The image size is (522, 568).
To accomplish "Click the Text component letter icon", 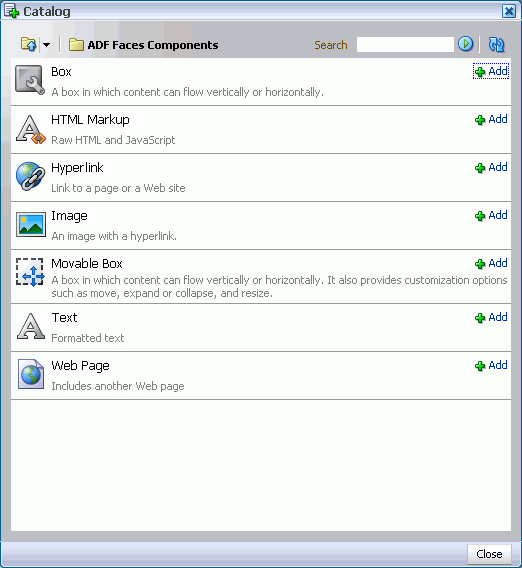I will 31,326.
